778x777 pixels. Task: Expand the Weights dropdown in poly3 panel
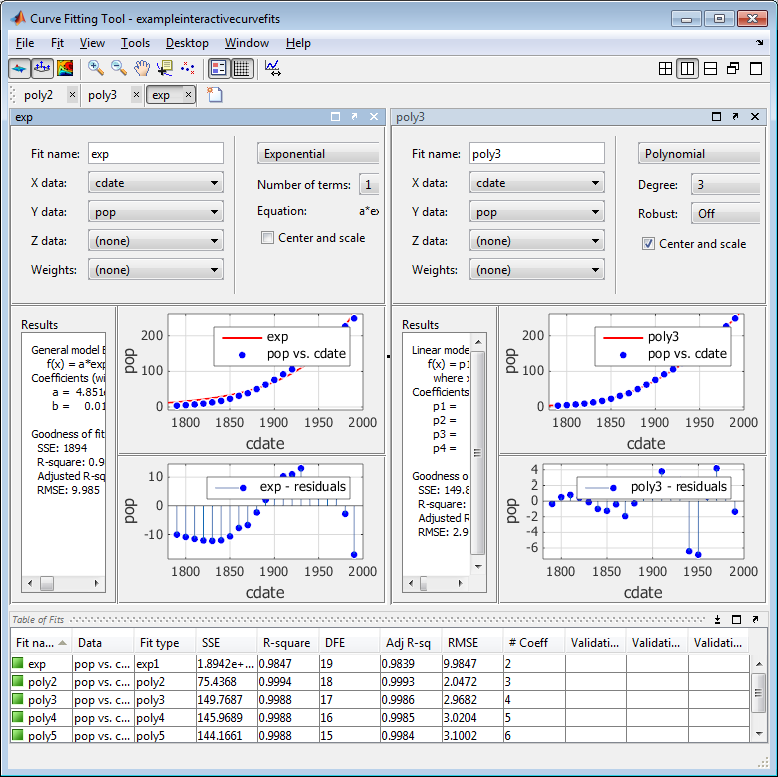coord(537,269)
